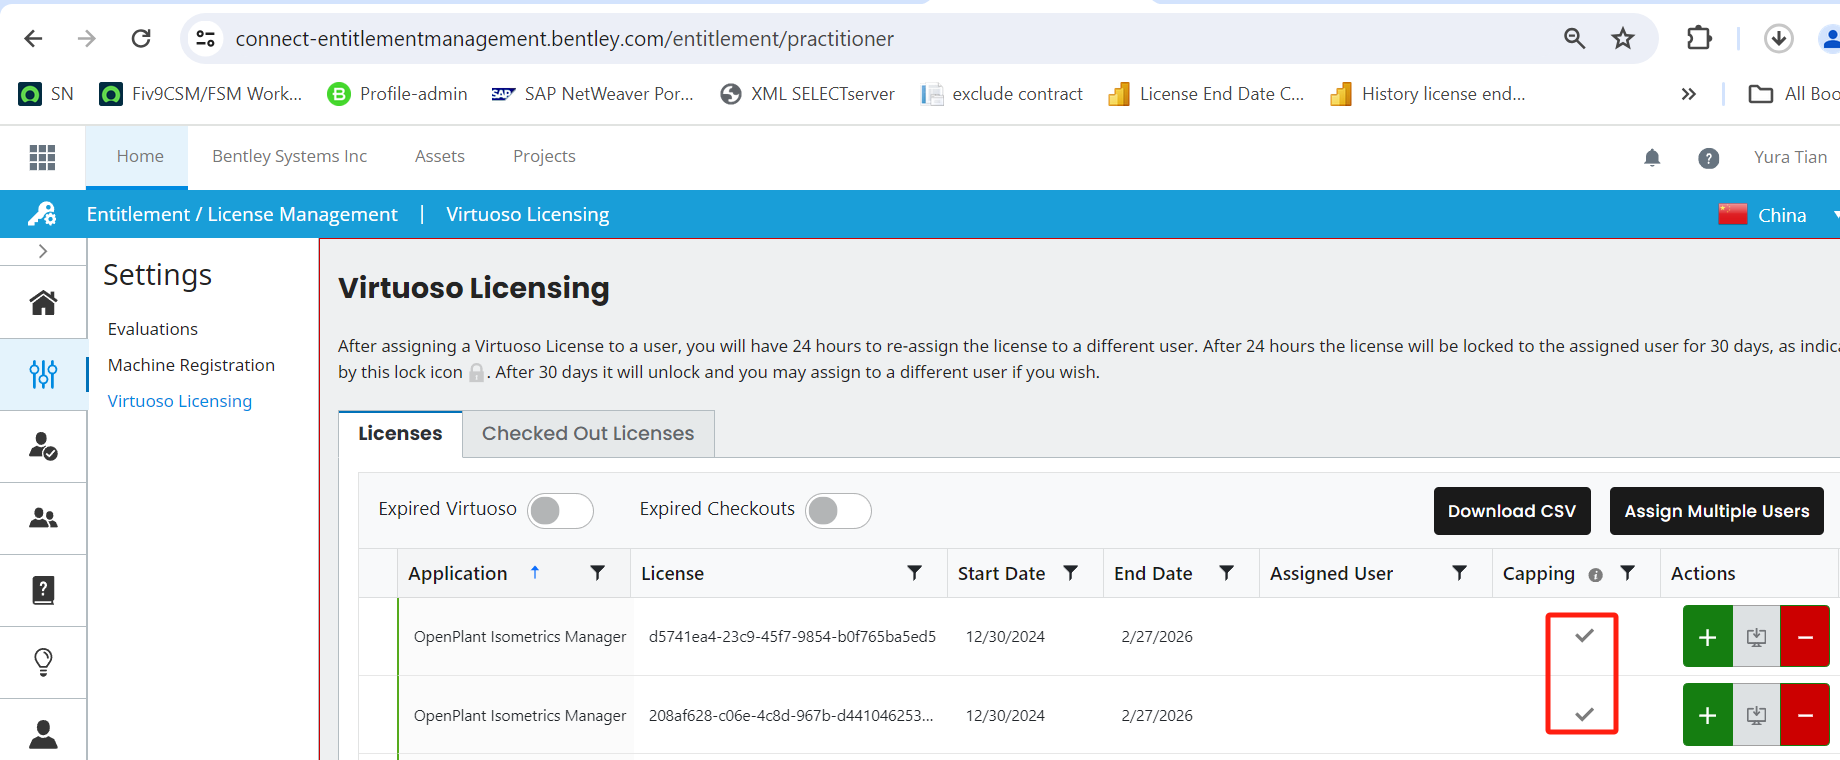The height and width of the screenshot is (760, 1840).
Task: Click capping checkmark for license d5741ea4
Action: (x=1584, y=635)
